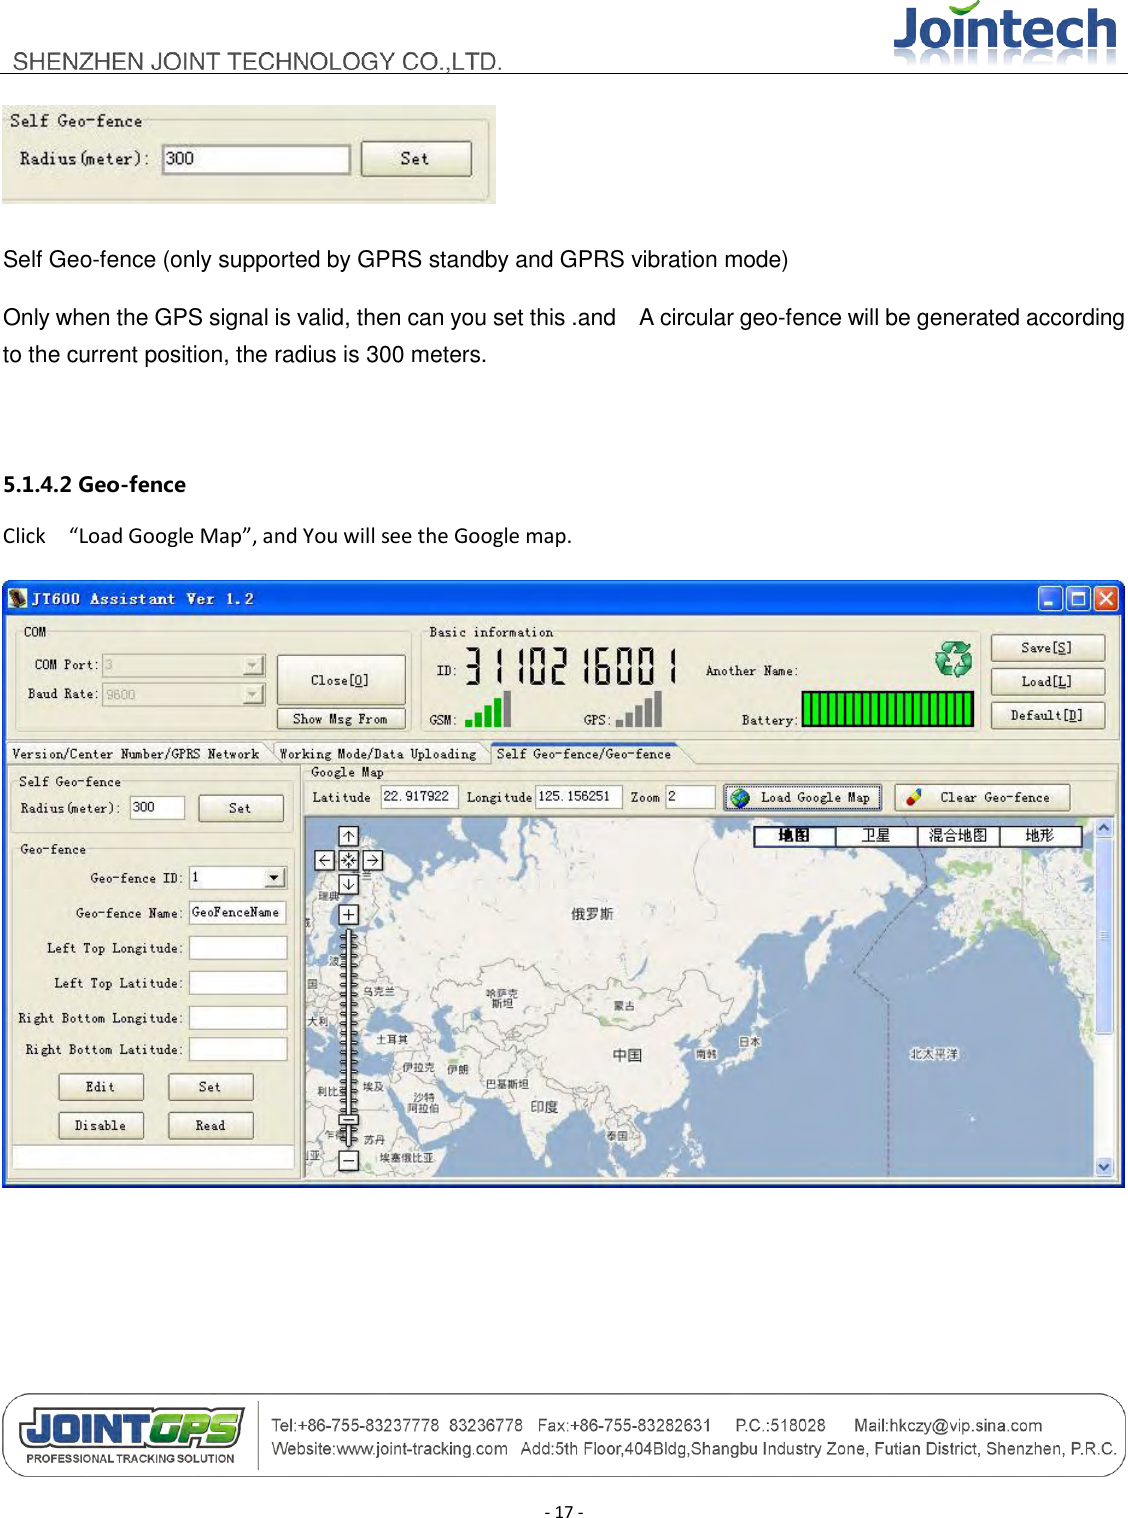Viewport: 1128px width, 1518px height.
Task: Click the pencil icon on Clear Geo-fence button
Action: pyautogui.click(x=913, y=796)
